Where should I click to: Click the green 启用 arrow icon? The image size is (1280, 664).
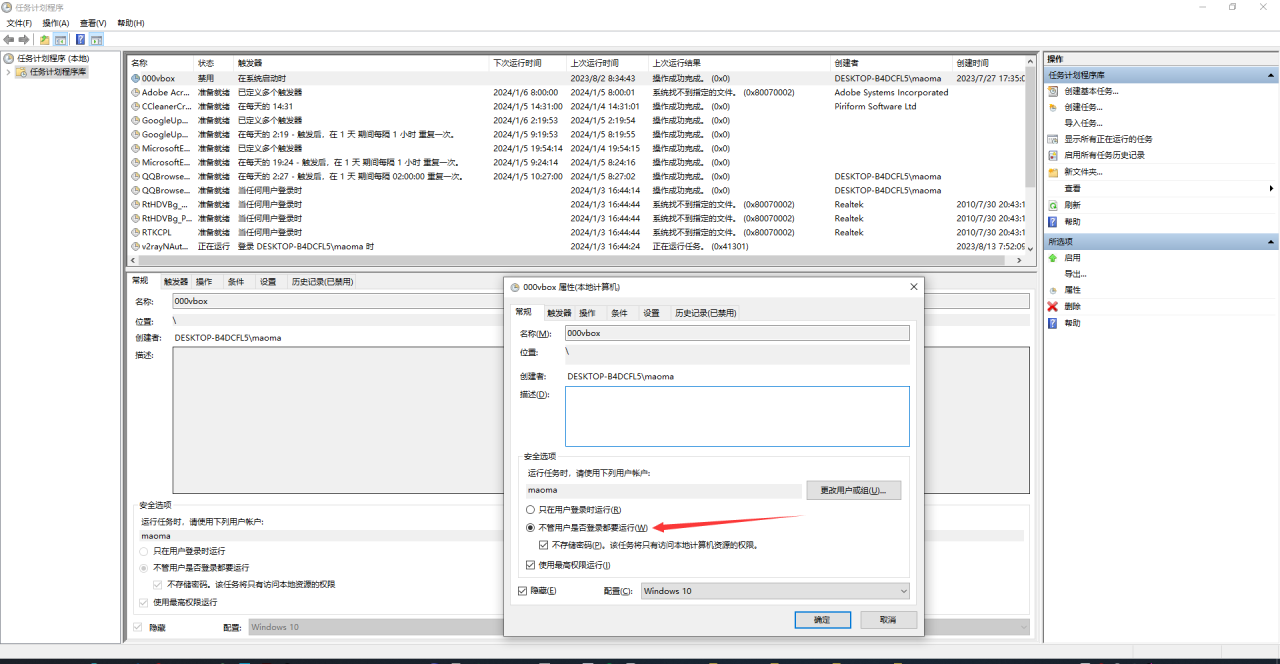click(1053, 258)
